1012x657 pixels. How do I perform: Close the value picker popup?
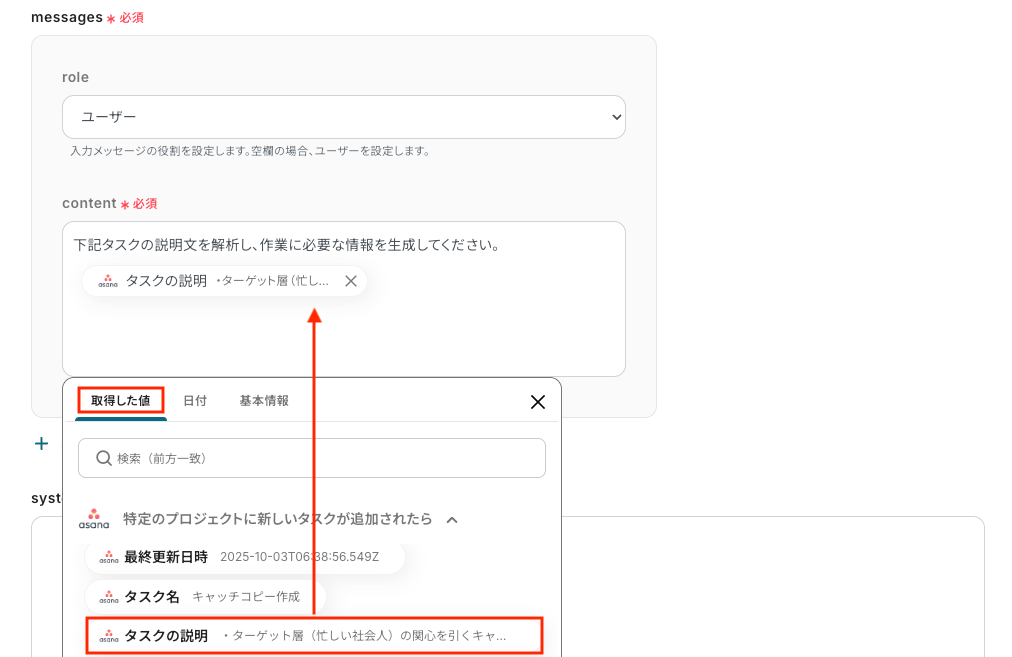(538, 401)
